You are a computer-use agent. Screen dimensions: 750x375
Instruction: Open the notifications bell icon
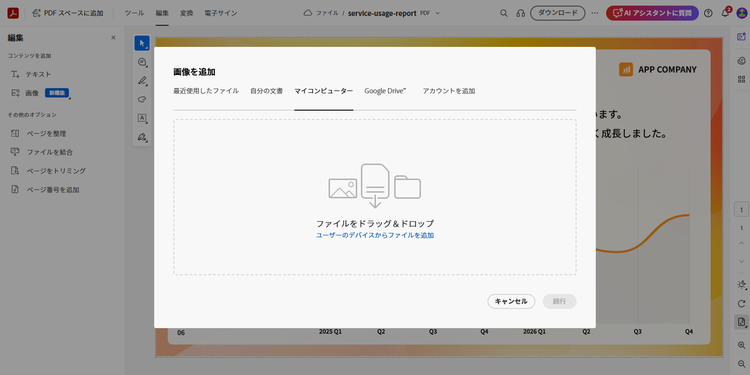tap(726, 13)
